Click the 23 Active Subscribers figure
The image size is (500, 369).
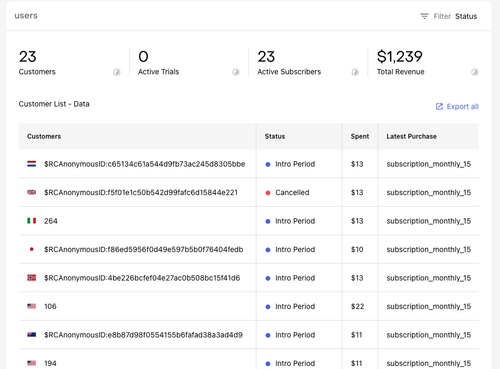tap(266, 57)
